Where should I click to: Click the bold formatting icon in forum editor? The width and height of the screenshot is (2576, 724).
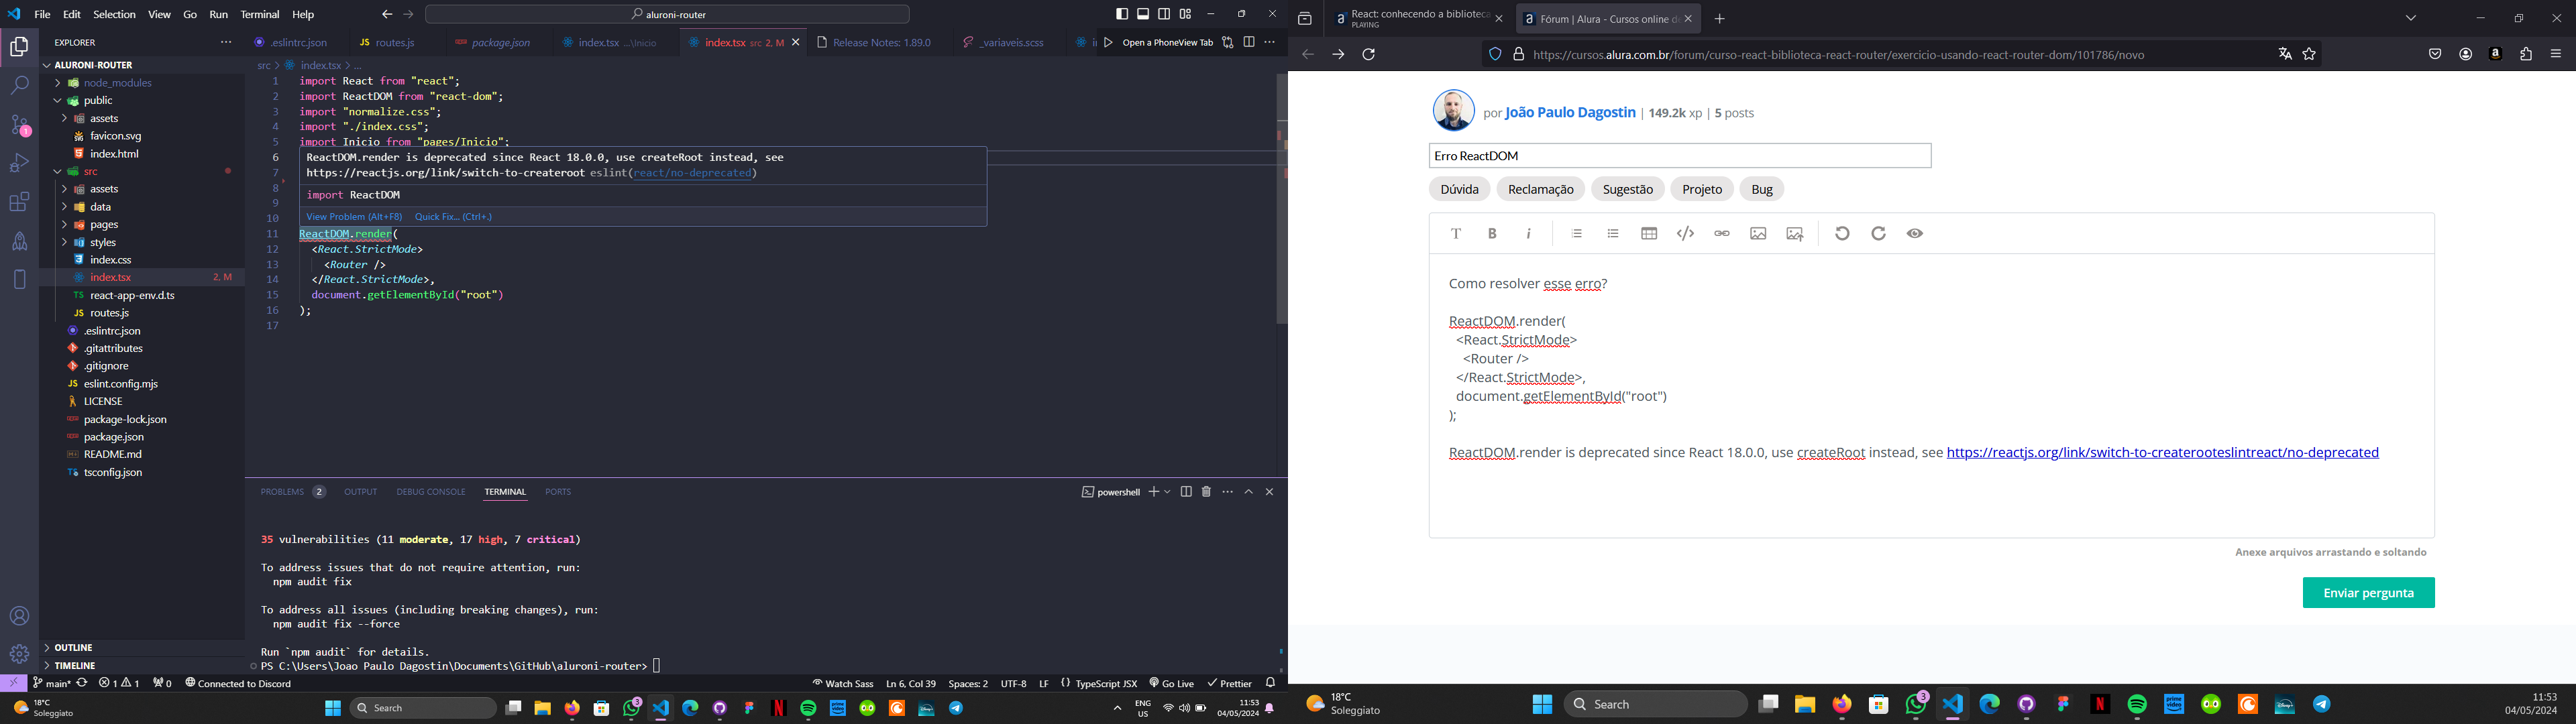click(1492, 233)
